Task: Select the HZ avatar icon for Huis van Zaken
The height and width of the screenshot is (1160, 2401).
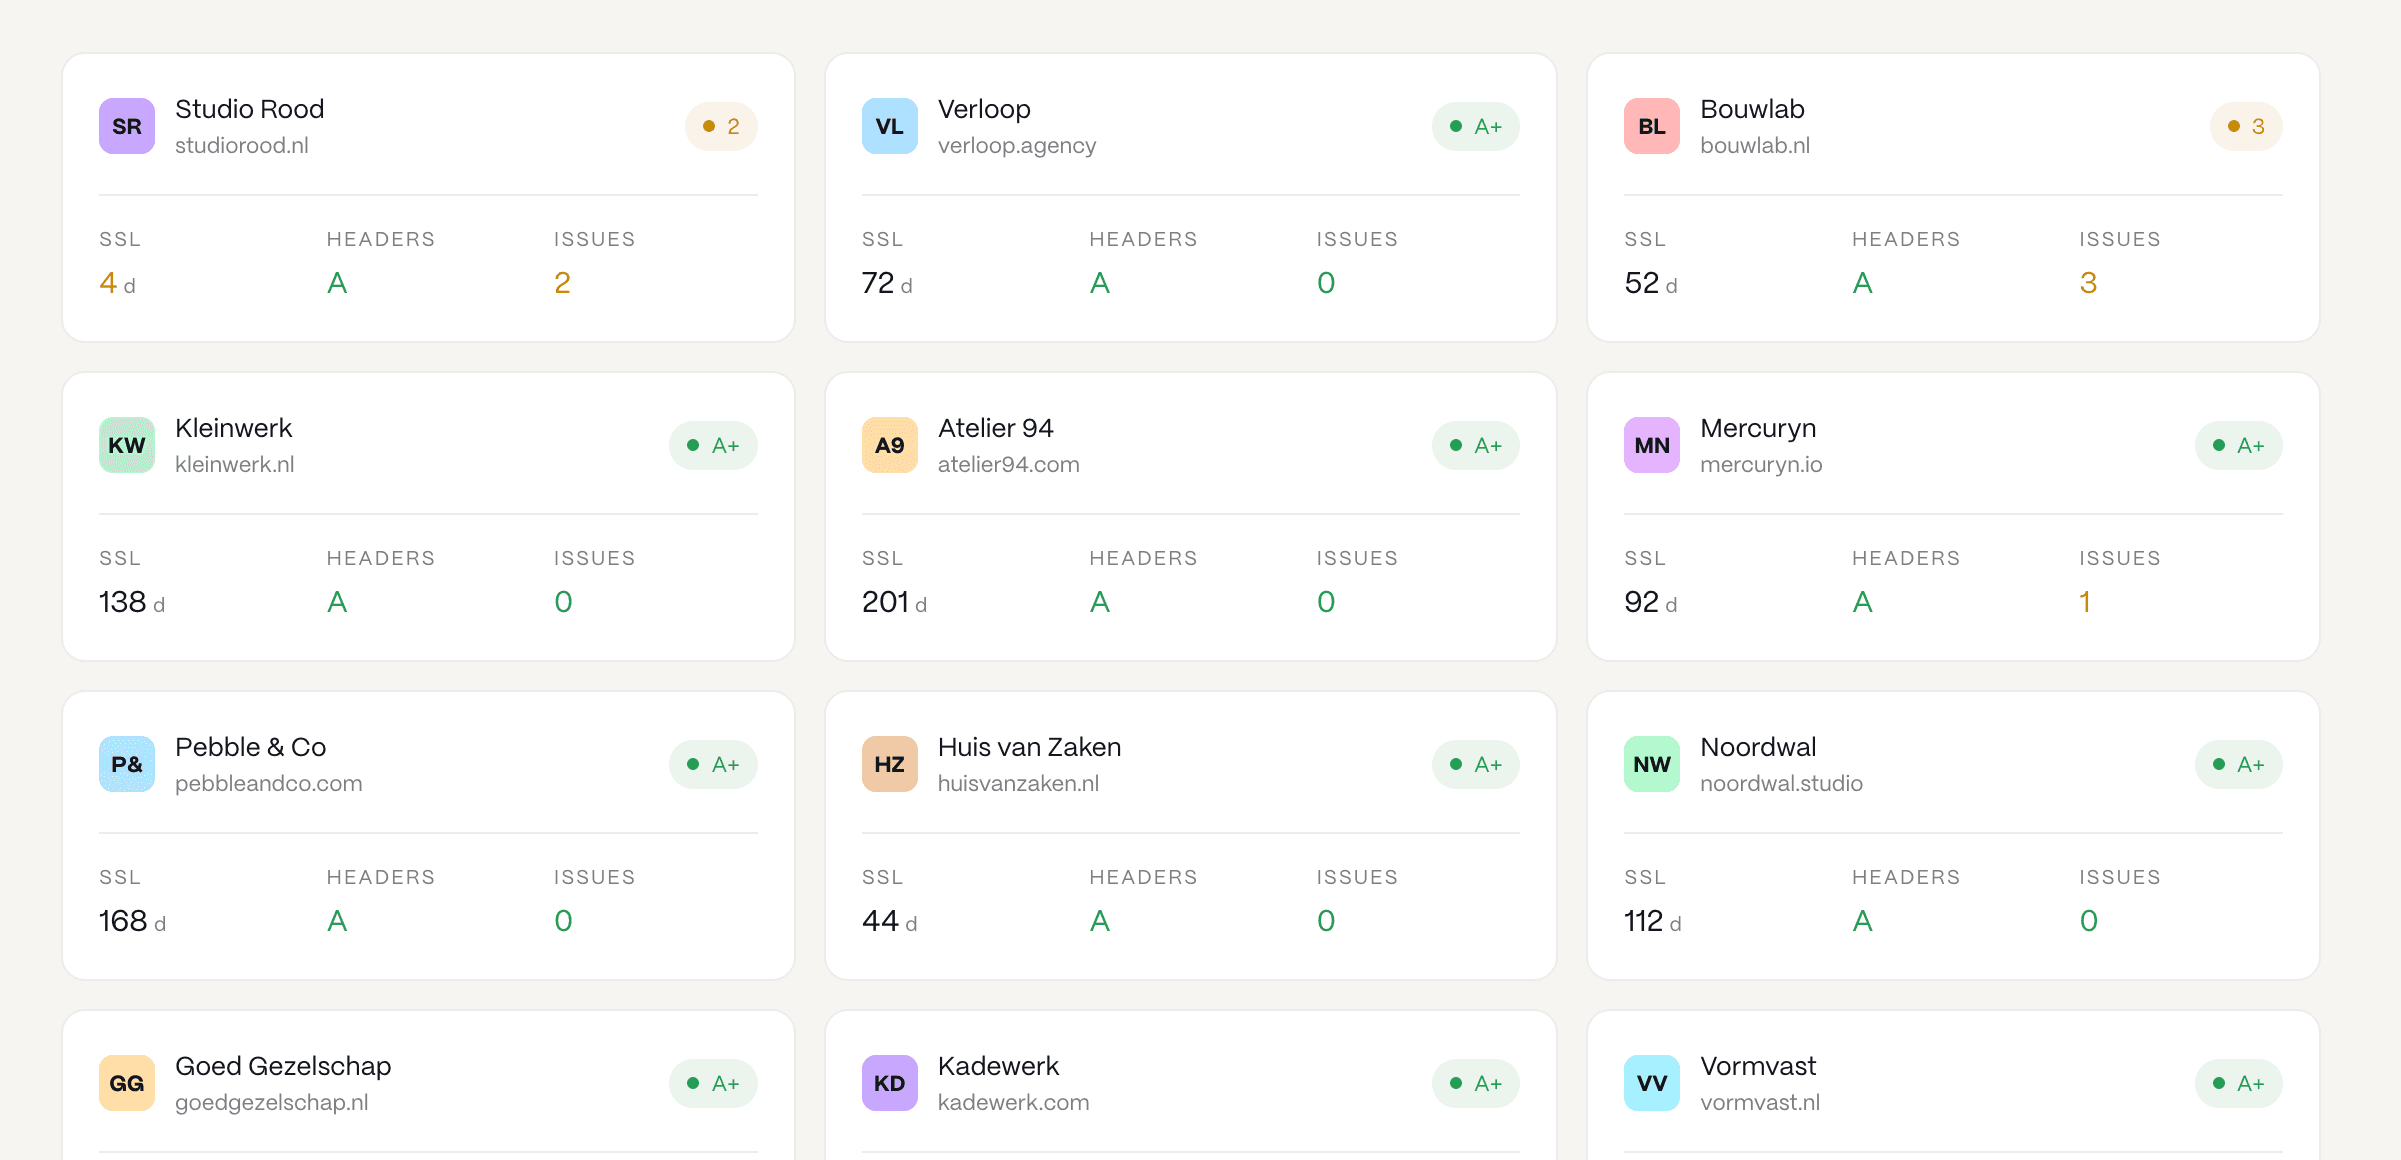Action: (889, 763)
